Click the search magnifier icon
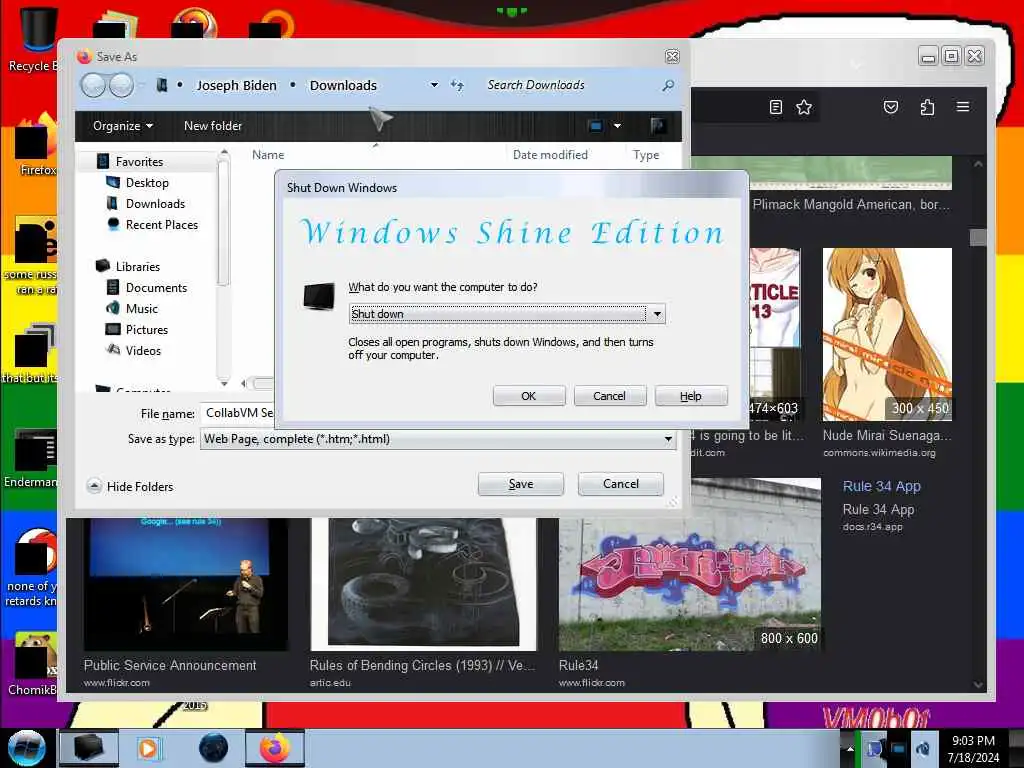This screenshot has height=768, width=1024. (x=667, y=86)
